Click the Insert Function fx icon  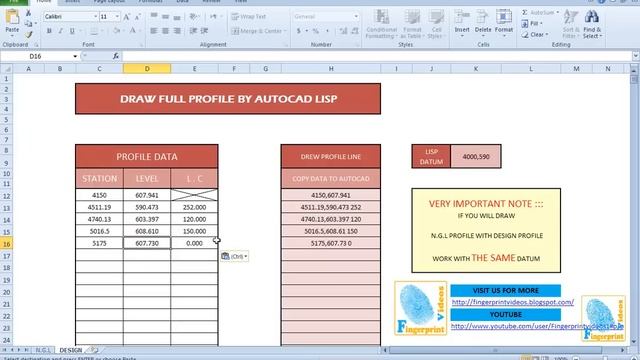116,56
